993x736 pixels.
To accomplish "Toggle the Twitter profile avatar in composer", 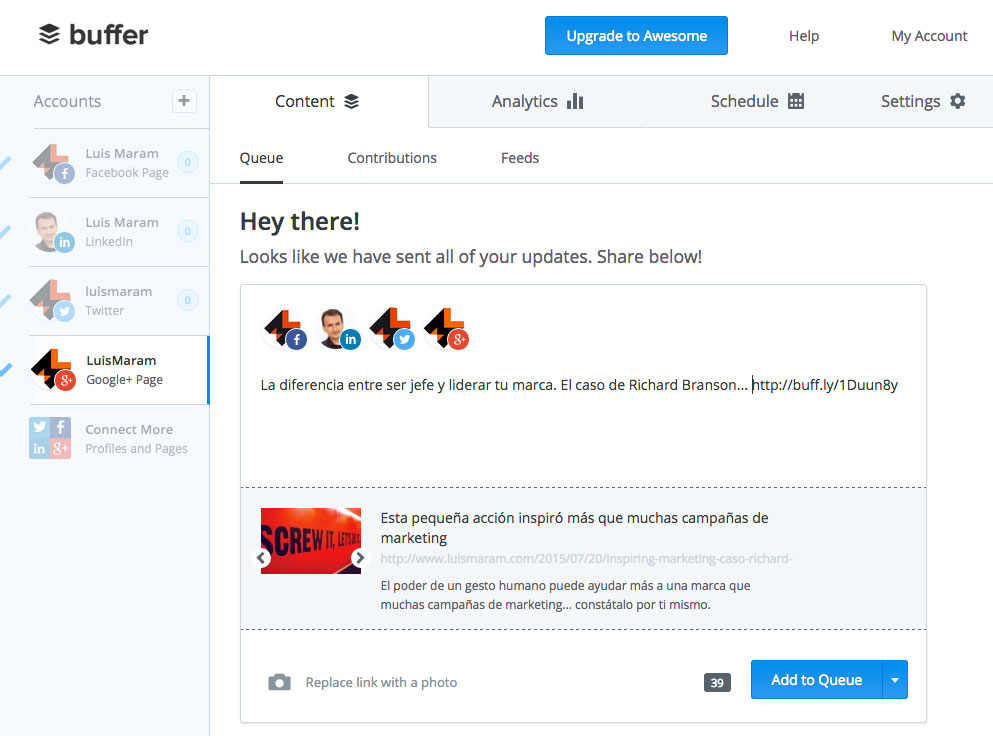I will point(391,328).
